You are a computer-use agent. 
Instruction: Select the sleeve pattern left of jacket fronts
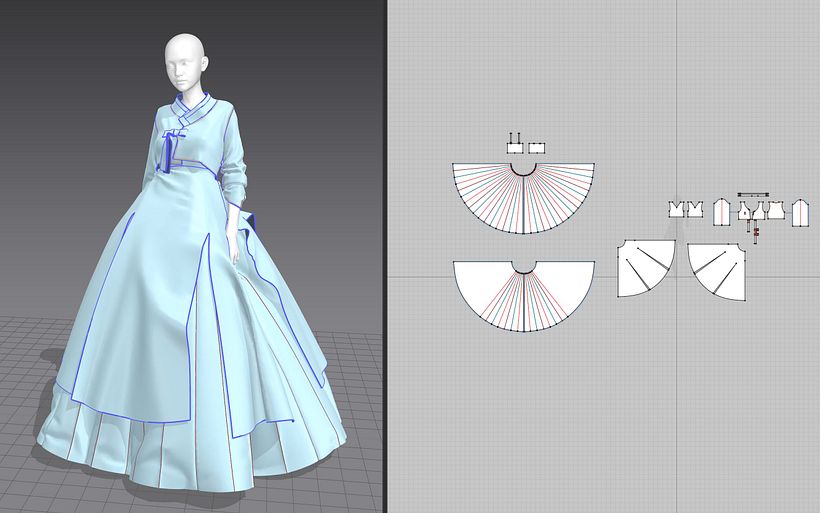click(x=722, y=212)
